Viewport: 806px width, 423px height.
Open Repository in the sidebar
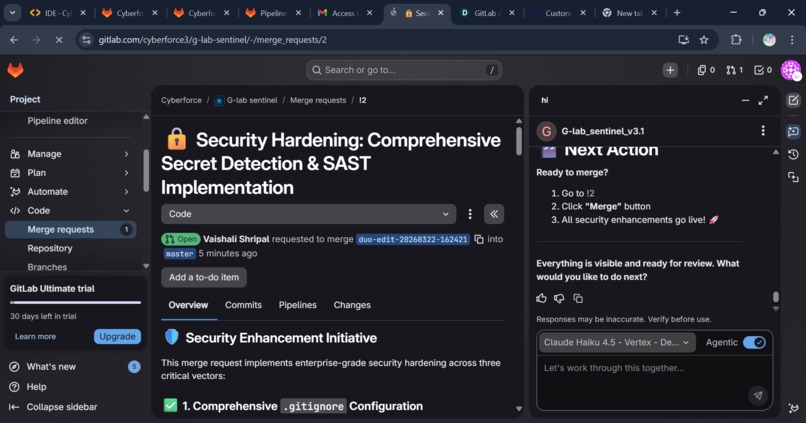click(x=50, y=248)
